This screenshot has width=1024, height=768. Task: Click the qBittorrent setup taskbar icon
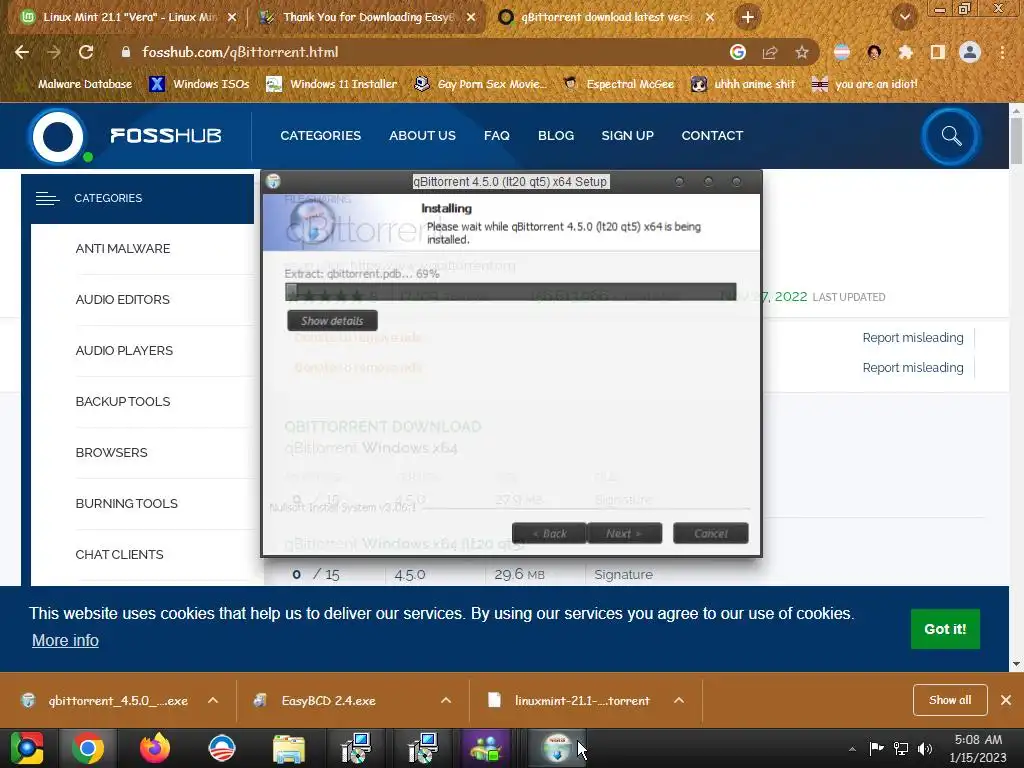tap(557, 748)
